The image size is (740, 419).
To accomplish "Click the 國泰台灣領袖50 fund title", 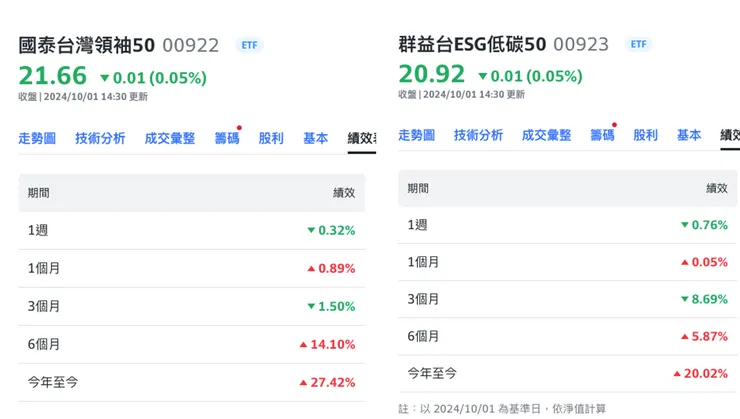I will (87, 45).
